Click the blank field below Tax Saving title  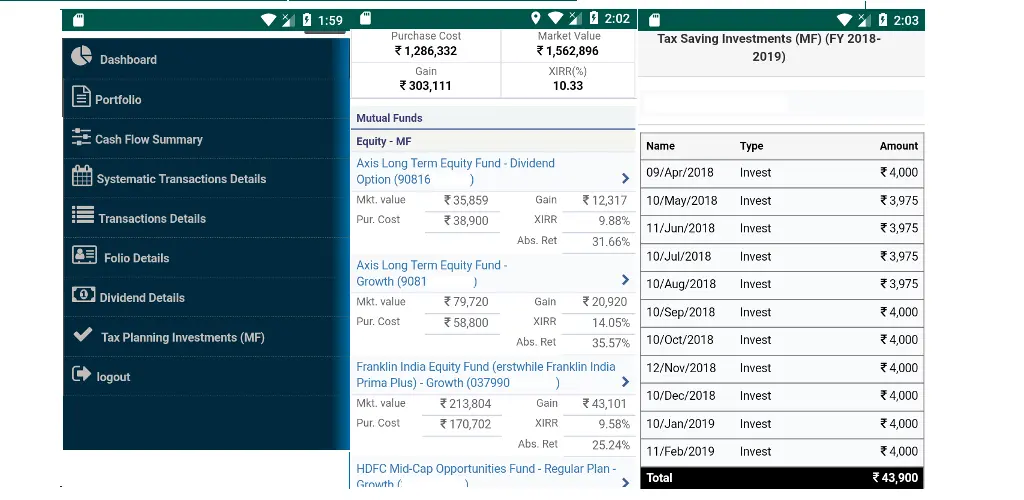pos(782,104)
